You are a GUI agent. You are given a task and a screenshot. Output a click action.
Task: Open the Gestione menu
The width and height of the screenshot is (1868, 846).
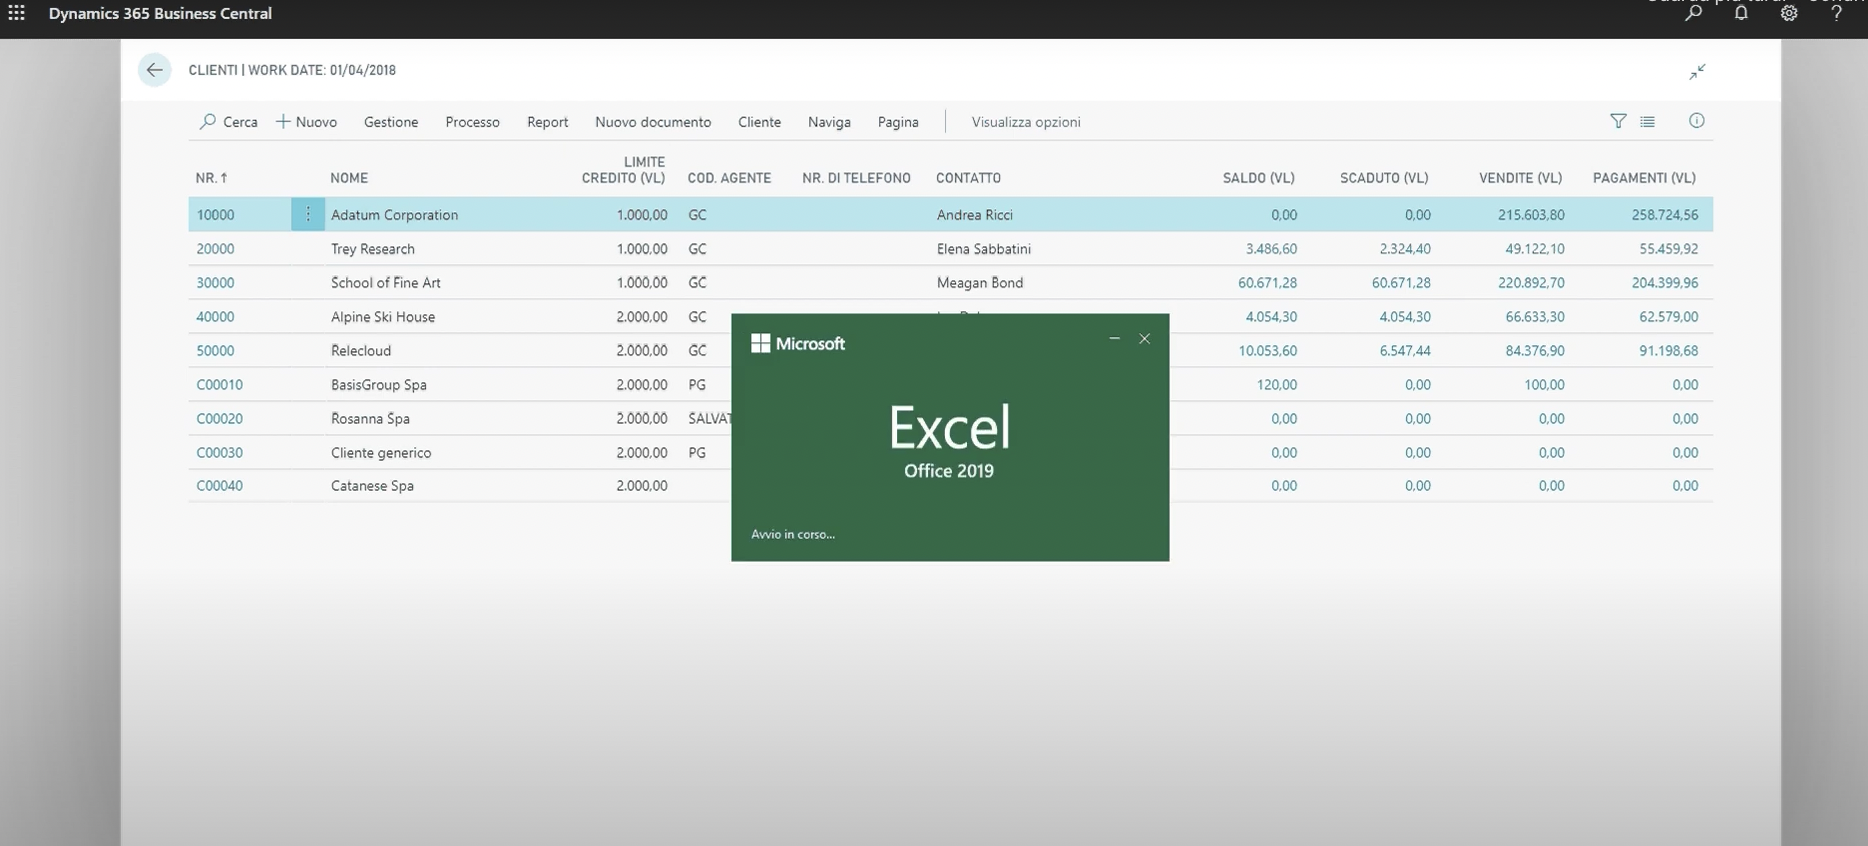click(x=391, y=122)
